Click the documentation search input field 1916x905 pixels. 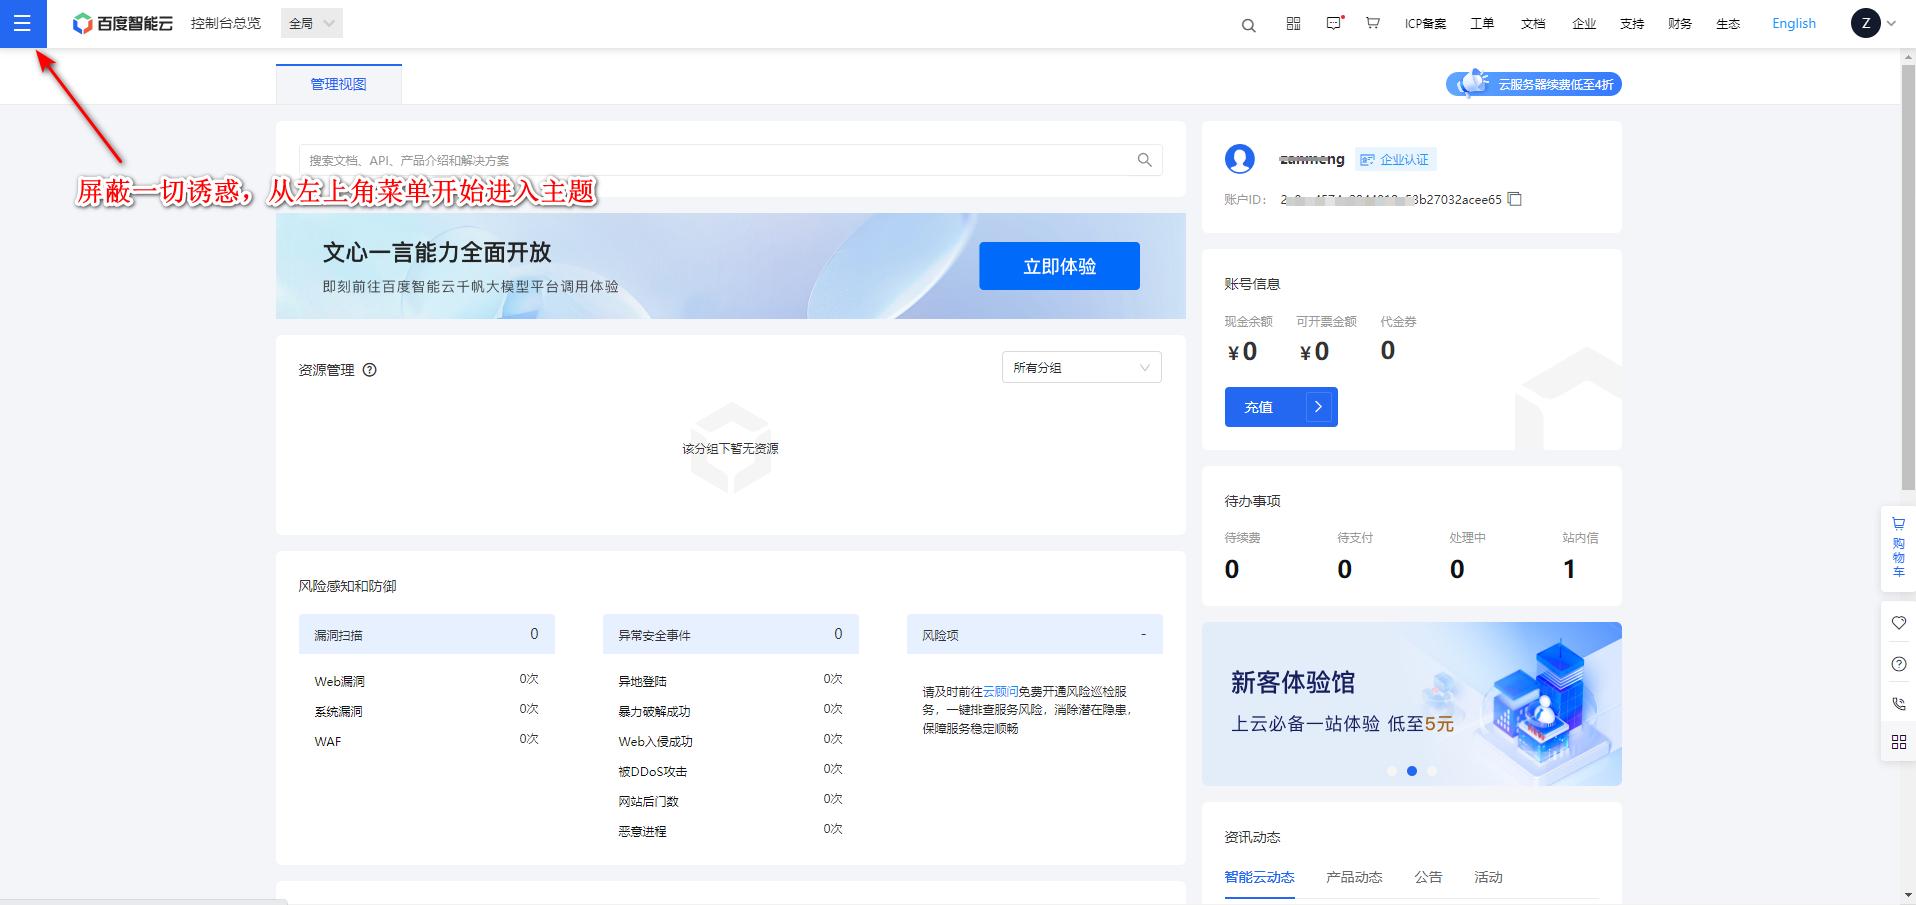pos(720,160)
